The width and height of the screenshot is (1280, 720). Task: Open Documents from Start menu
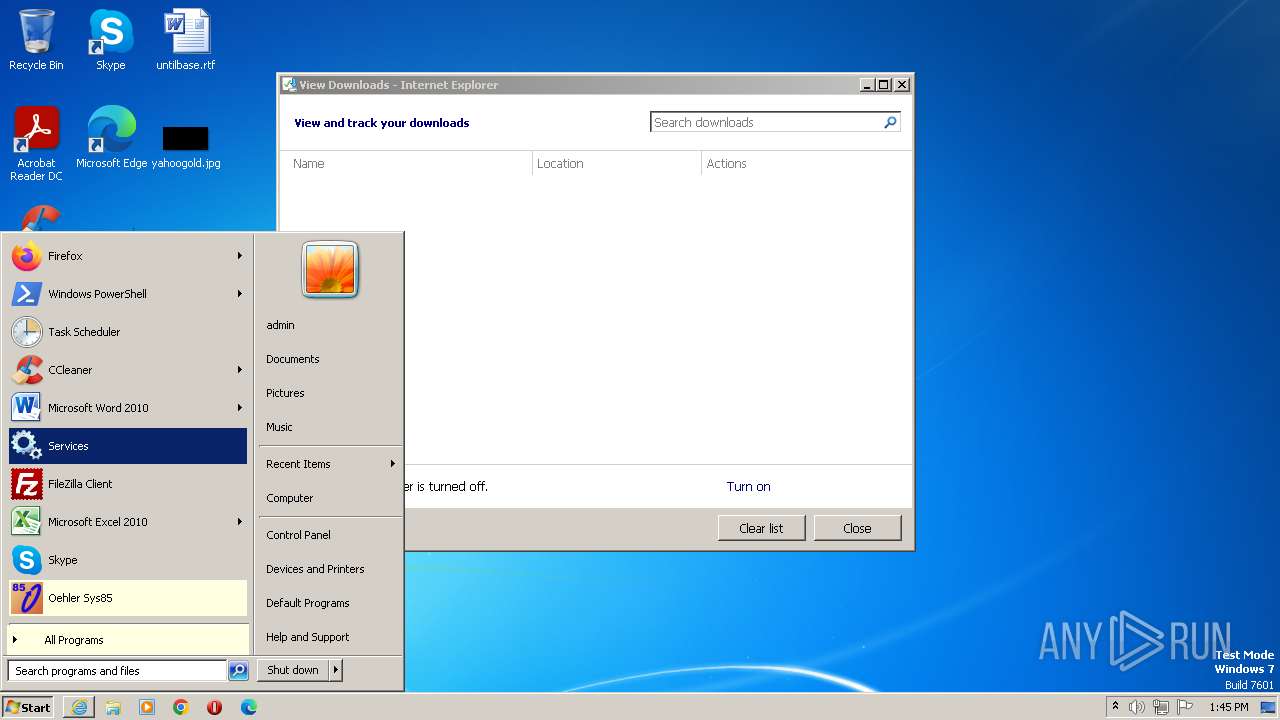293,359
